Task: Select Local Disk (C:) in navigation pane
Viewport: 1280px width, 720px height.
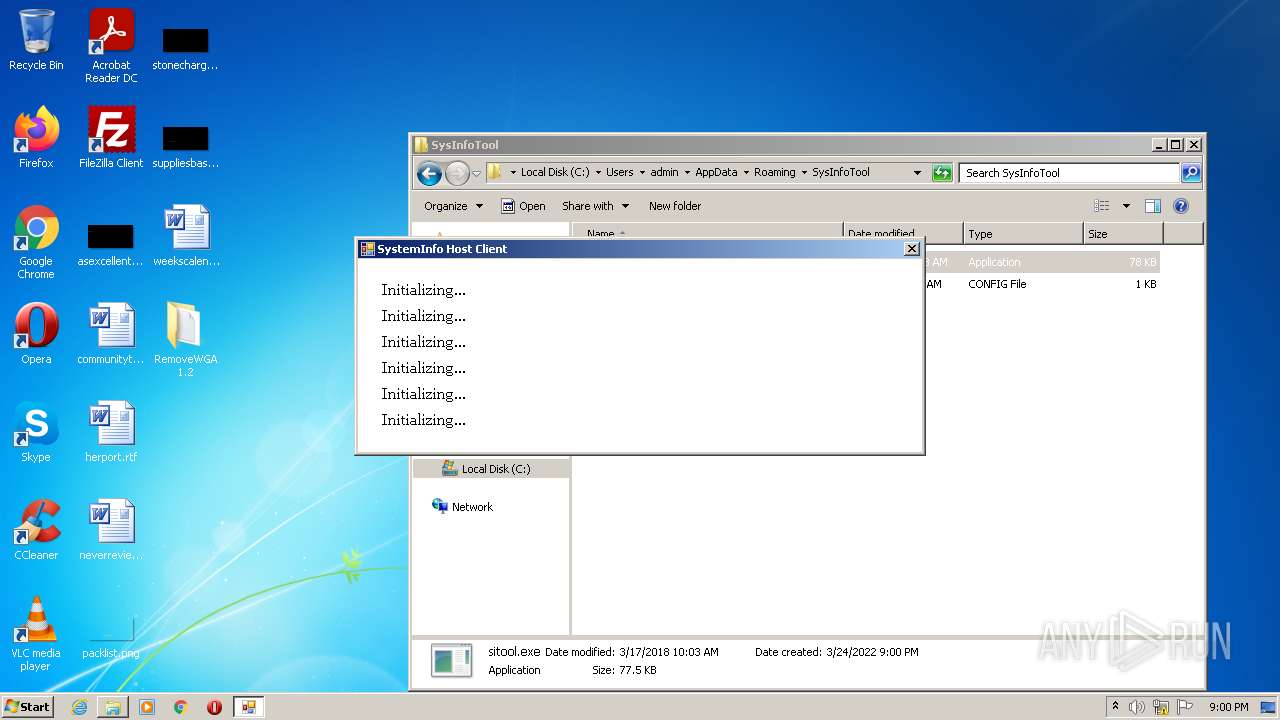Action: point(491,469)
